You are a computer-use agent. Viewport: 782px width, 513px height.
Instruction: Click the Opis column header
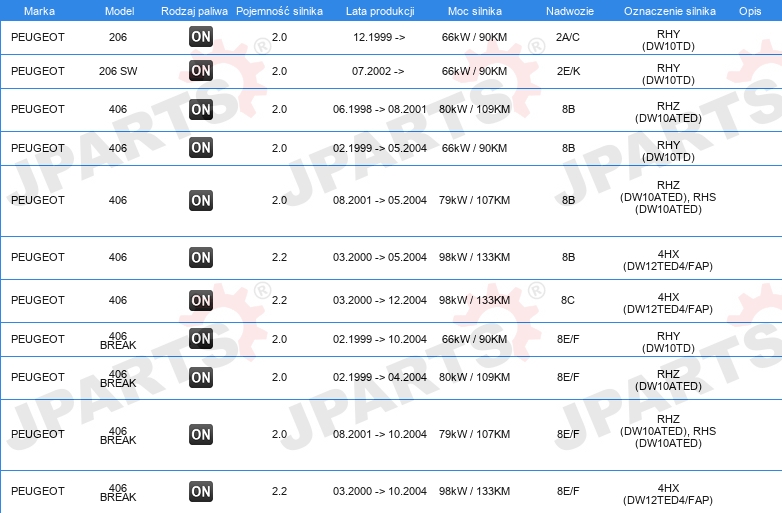coord(750,11)
